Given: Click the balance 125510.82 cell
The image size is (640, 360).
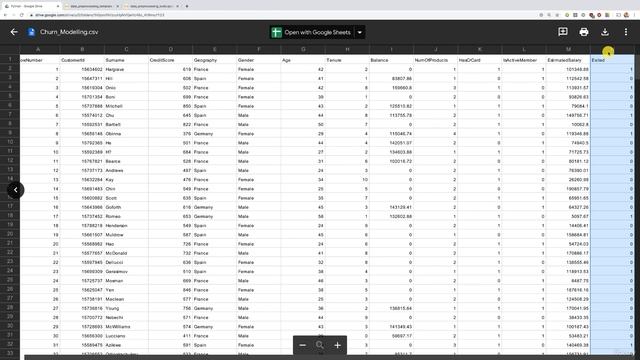Looking at the screenshot, I should point(391,106).
